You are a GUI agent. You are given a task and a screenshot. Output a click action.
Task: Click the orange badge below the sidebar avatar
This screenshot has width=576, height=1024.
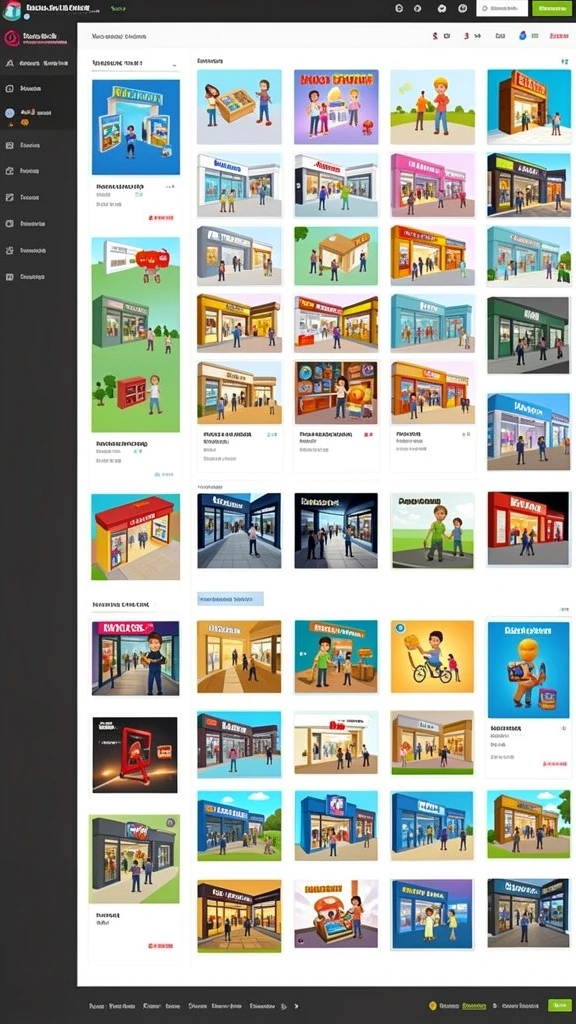(x=25, y=122)
